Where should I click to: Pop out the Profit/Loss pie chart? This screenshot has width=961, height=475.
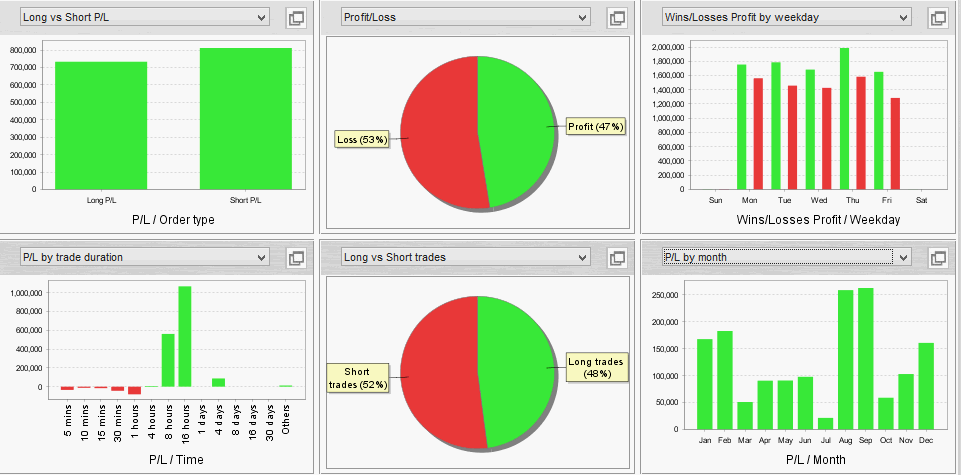pos(617,18)
